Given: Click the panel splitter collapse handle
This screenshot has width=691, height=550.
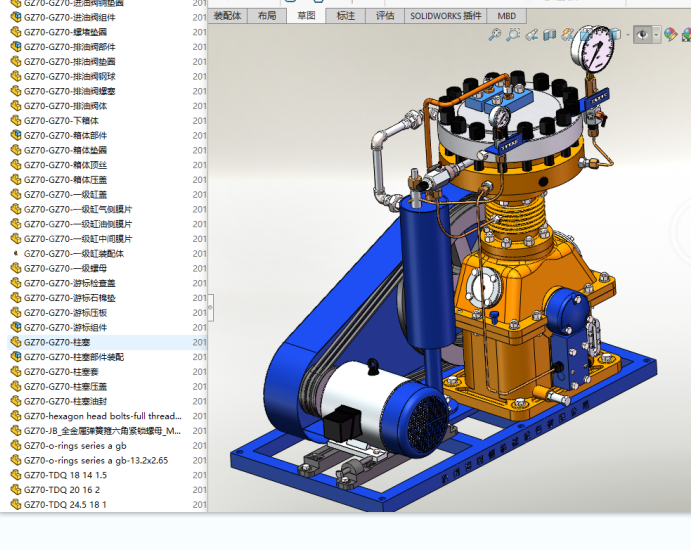Looking at the screenshot, I should [x=211, y=308].
